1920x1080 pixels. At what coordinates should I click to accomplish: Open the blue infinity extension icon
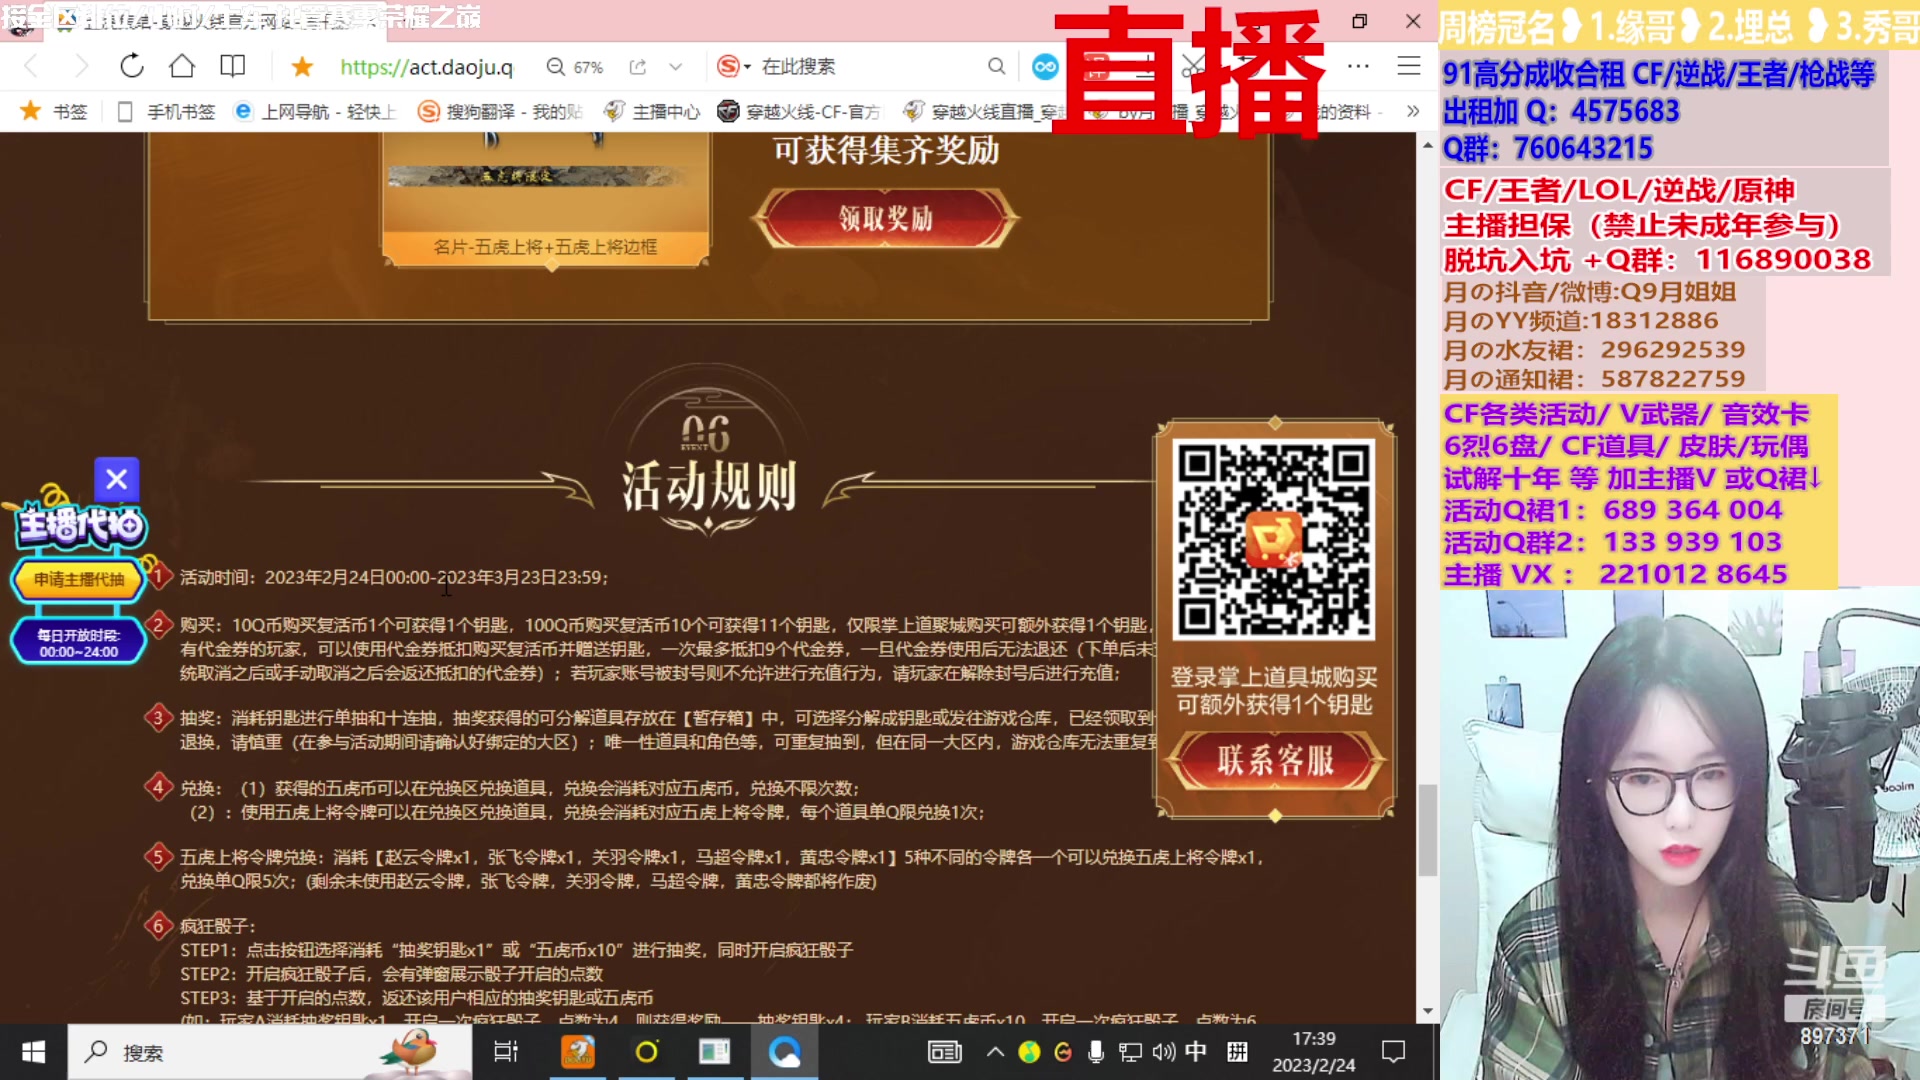coord(1045,67)
